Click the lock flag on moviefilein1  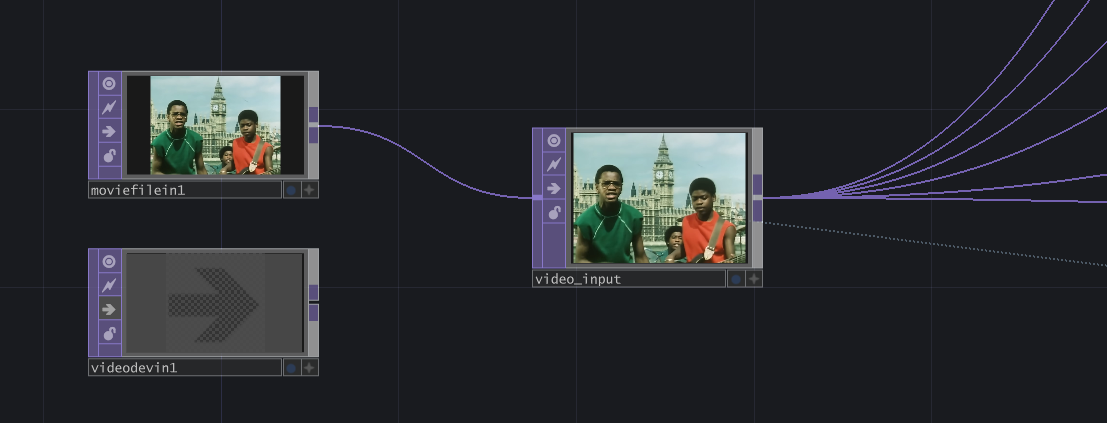coord(109,155)
